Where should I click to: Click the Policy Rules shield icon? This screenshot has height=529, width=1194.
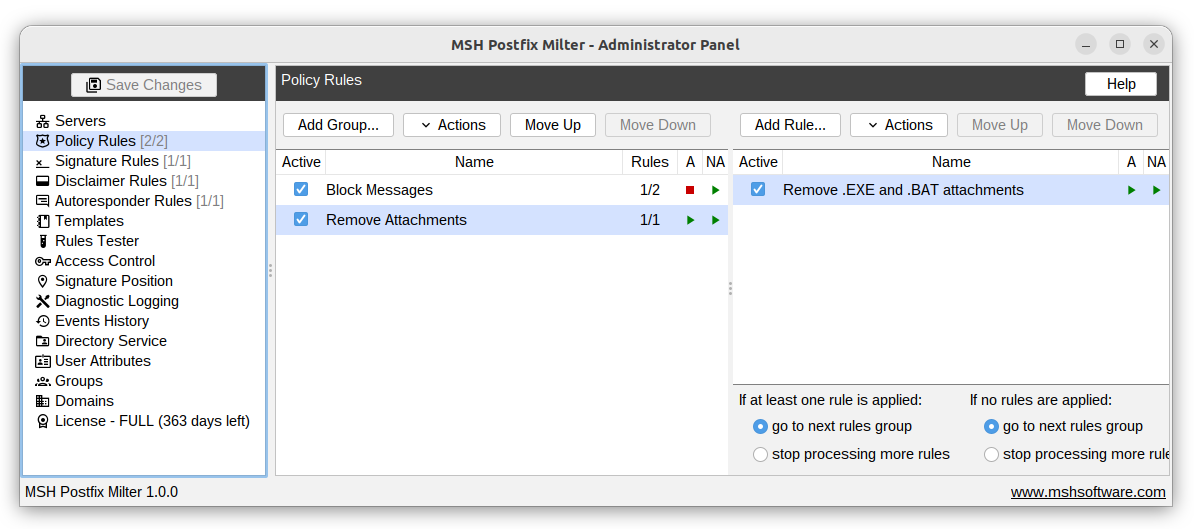click(x=43, y=141)
